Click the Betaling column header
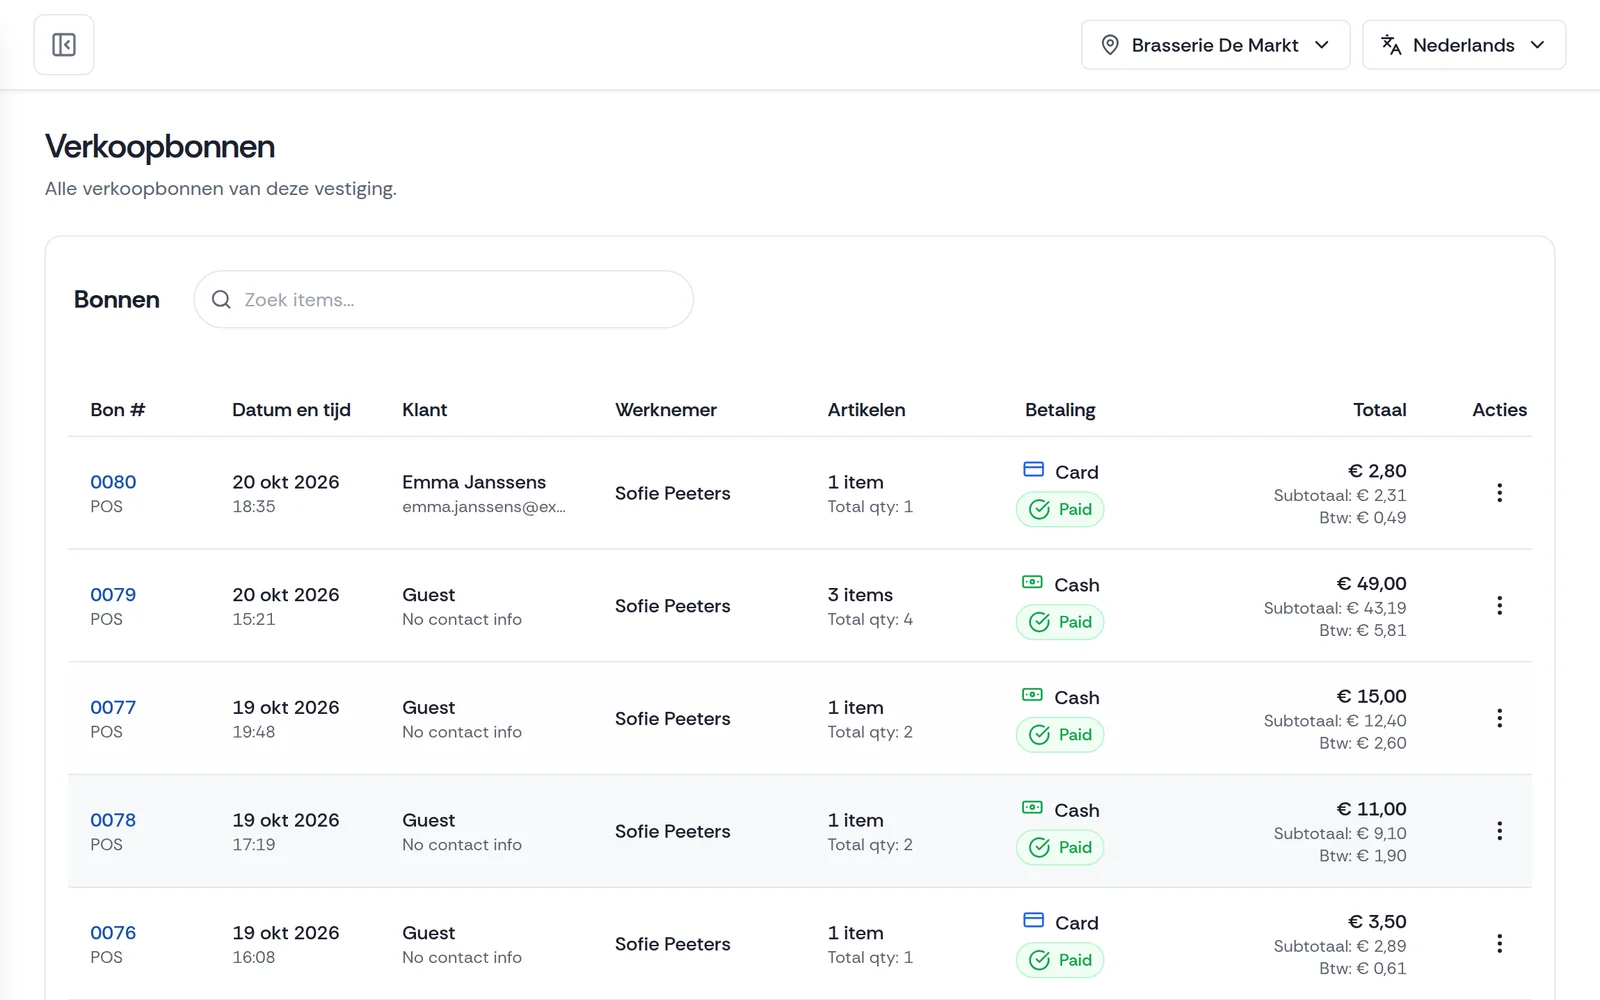The width and height of the screenshot is (1600, 1000). (1060, 410)
